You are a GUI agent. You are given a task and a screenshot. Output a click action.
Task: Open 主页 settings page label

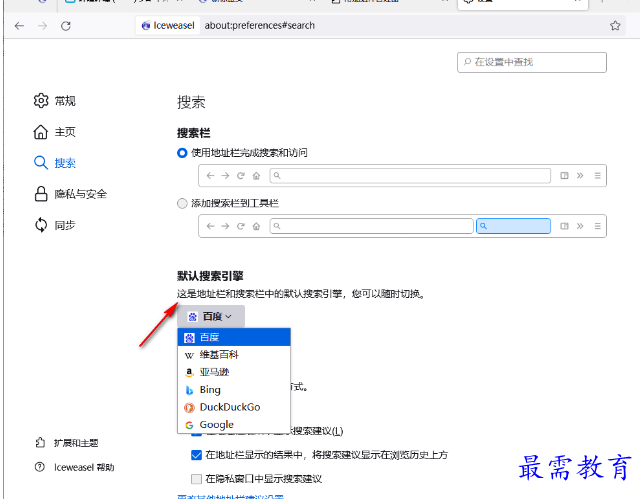click(x=65, y=132)
